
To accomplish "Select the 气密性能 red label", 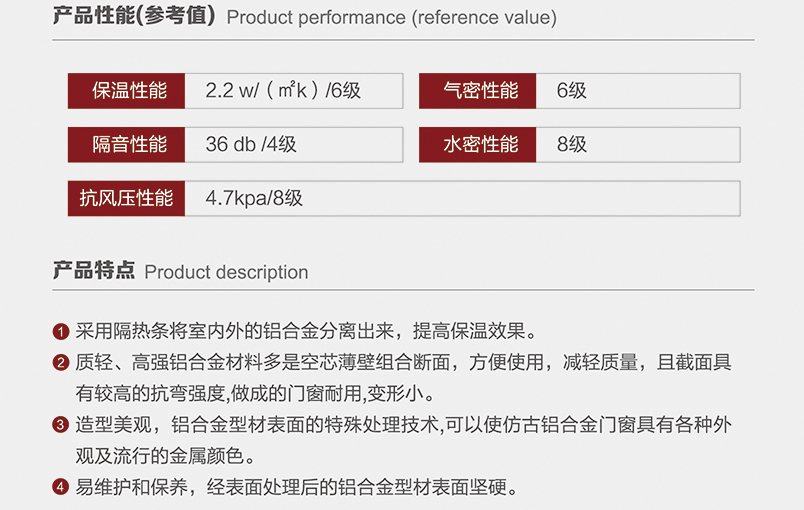I will tap(477, 91).
